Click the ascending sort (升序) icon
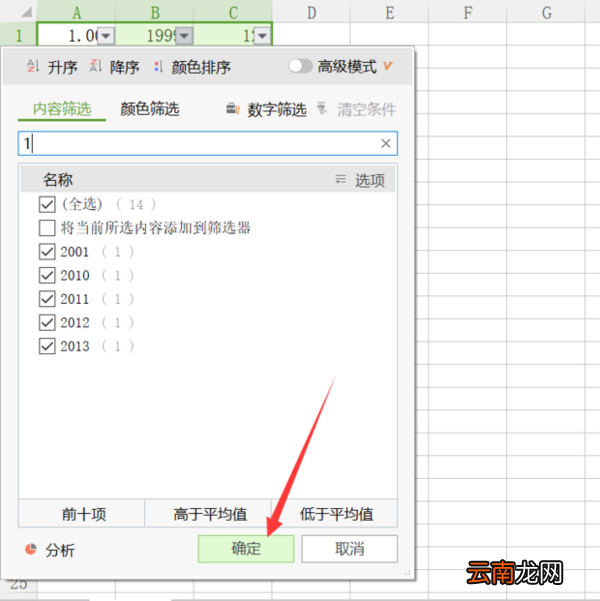Image resolution: width=600 pixels, height=601 pixels. tap(33, 66)
